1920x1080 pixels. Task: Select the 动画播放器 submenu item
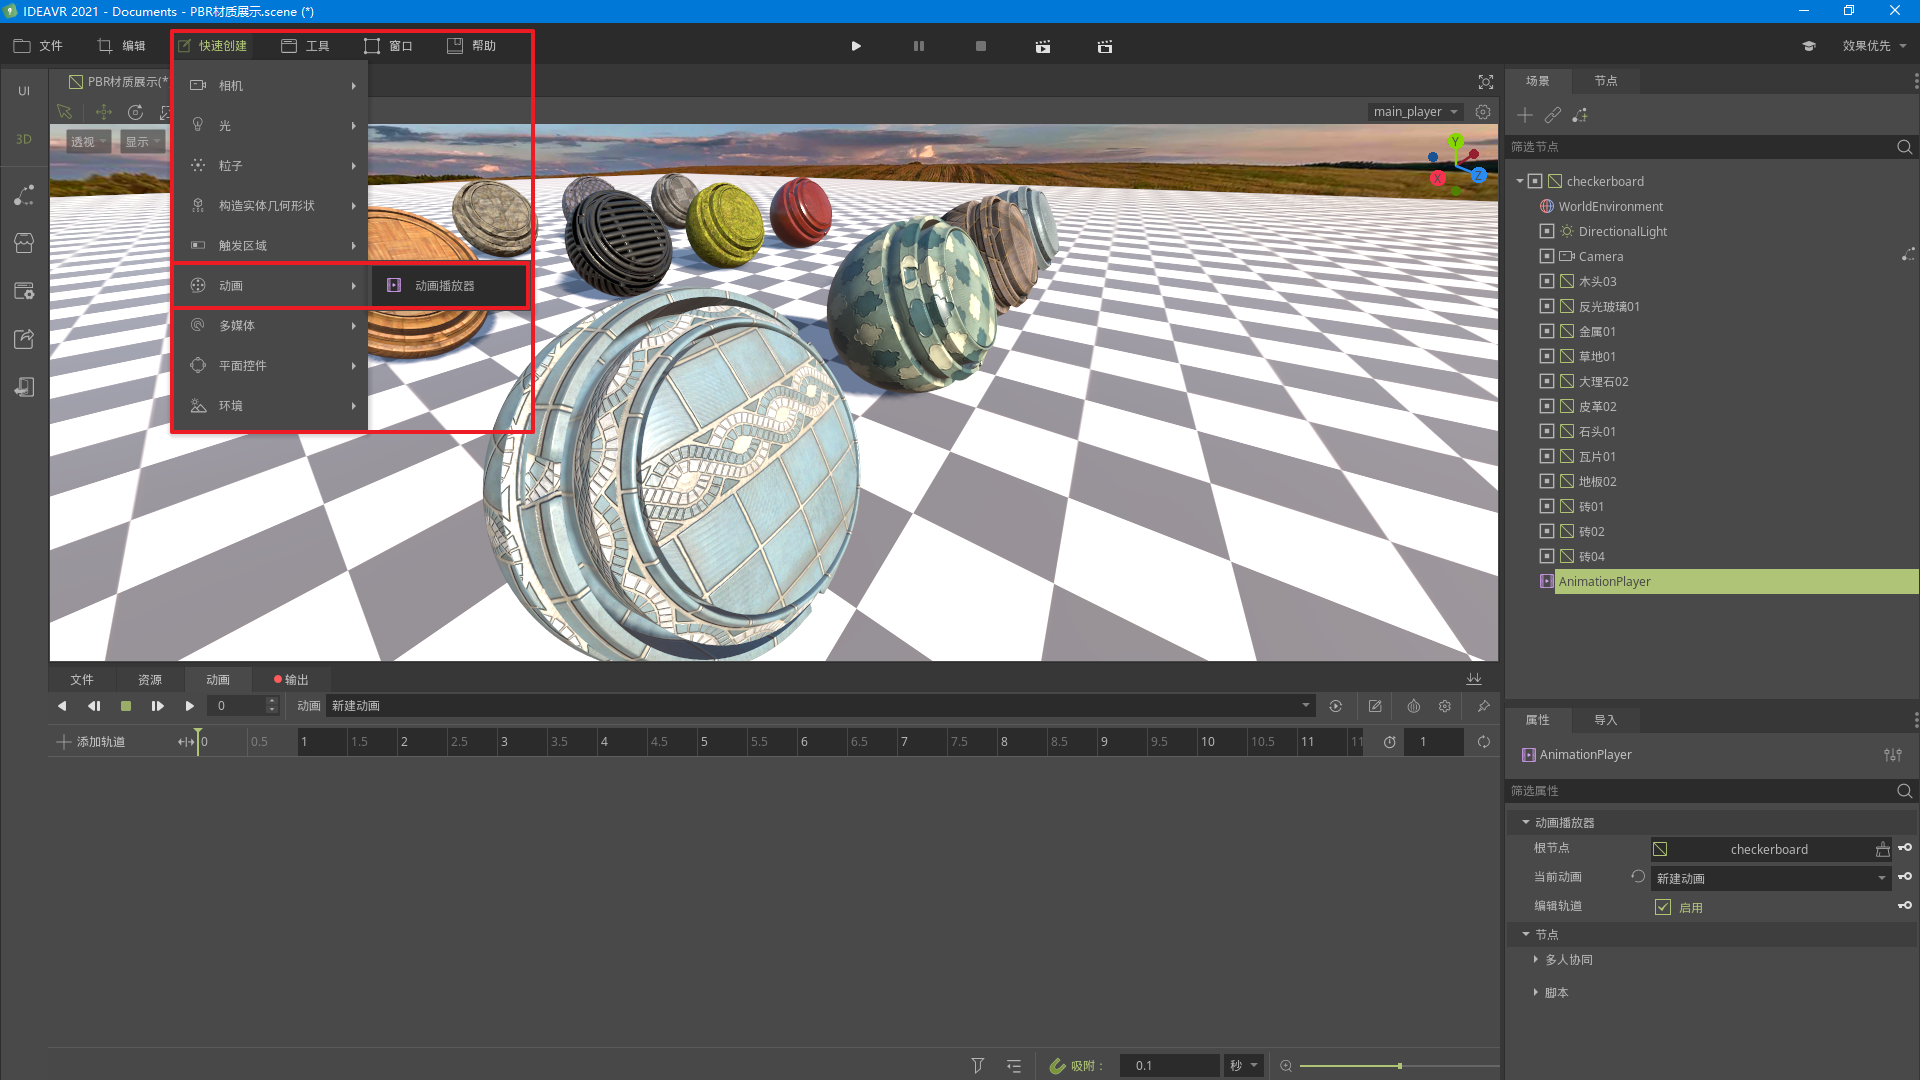[445, 286]
